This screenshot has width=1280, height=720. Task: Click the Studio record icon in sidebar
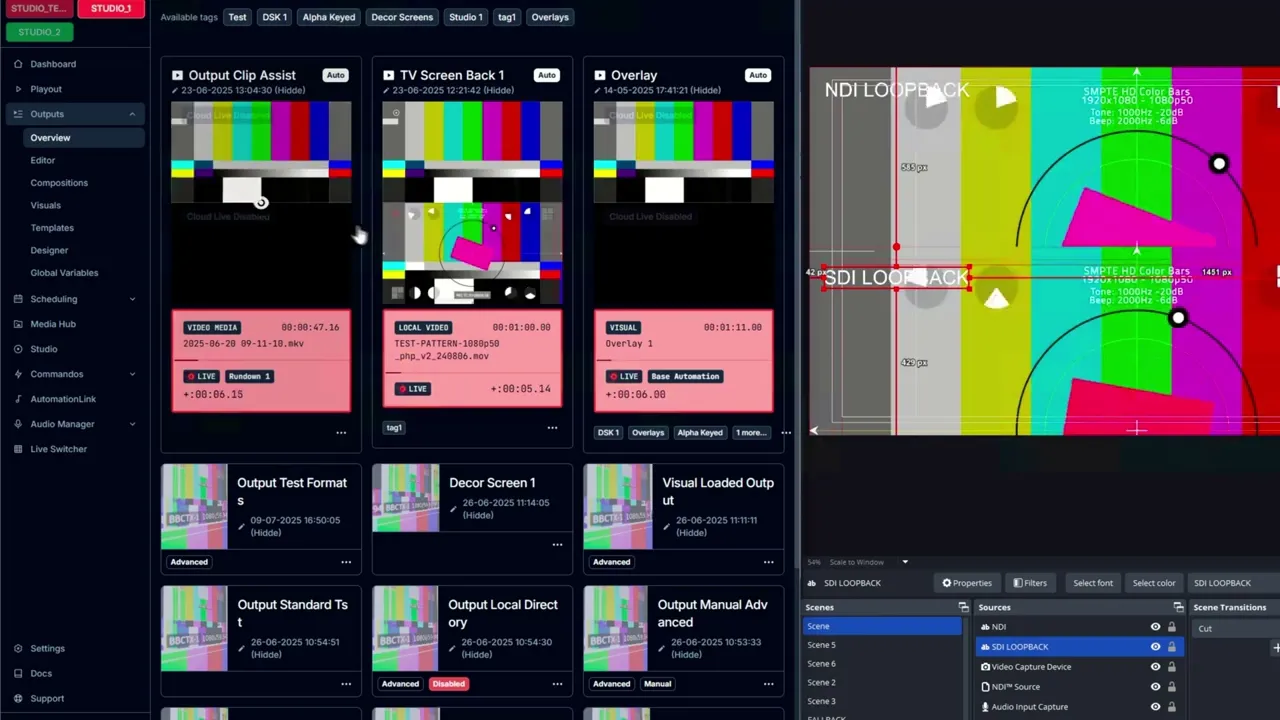[18, 349]
